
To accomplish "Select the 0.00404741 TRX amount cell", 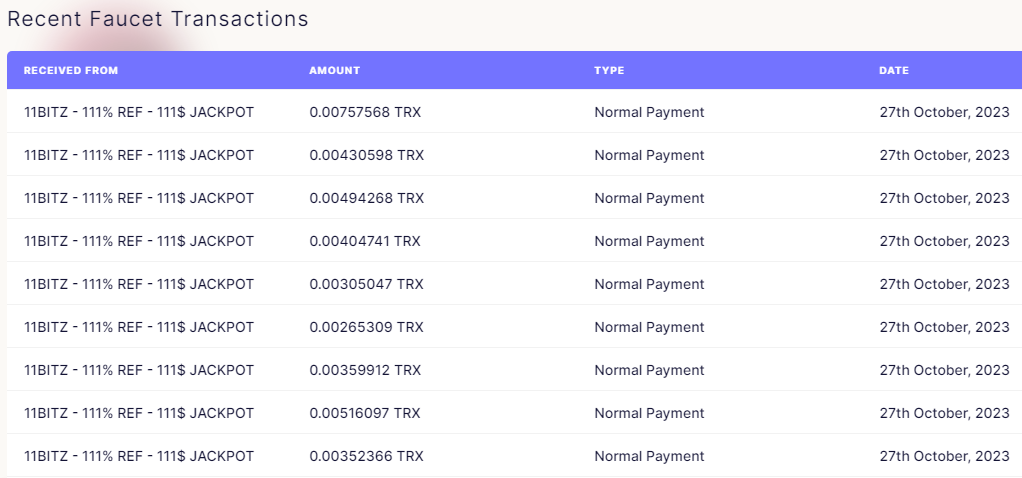I will point(365,241).
